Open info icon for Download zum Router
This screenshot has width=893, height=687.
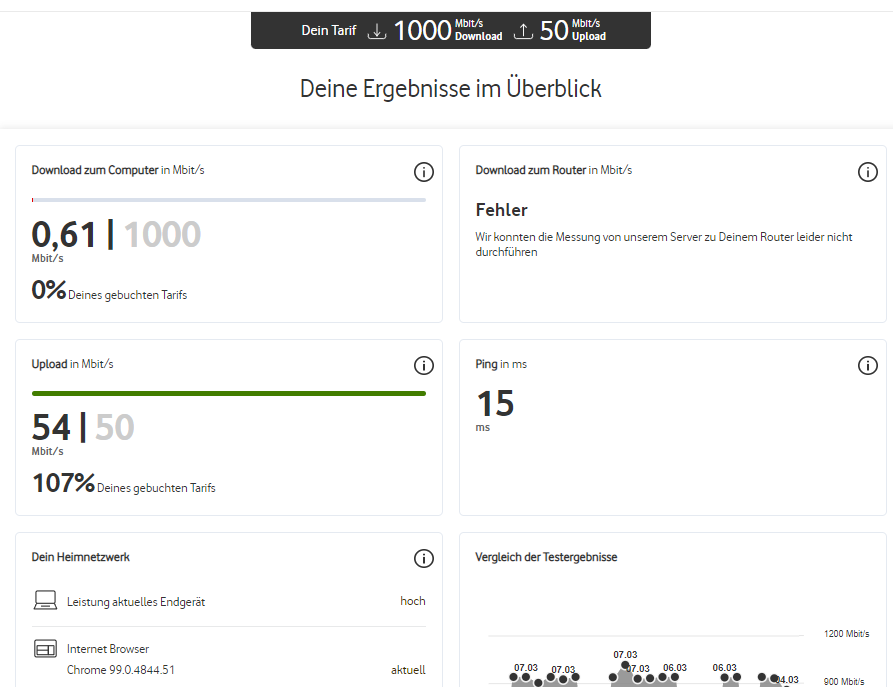[867, 171]
